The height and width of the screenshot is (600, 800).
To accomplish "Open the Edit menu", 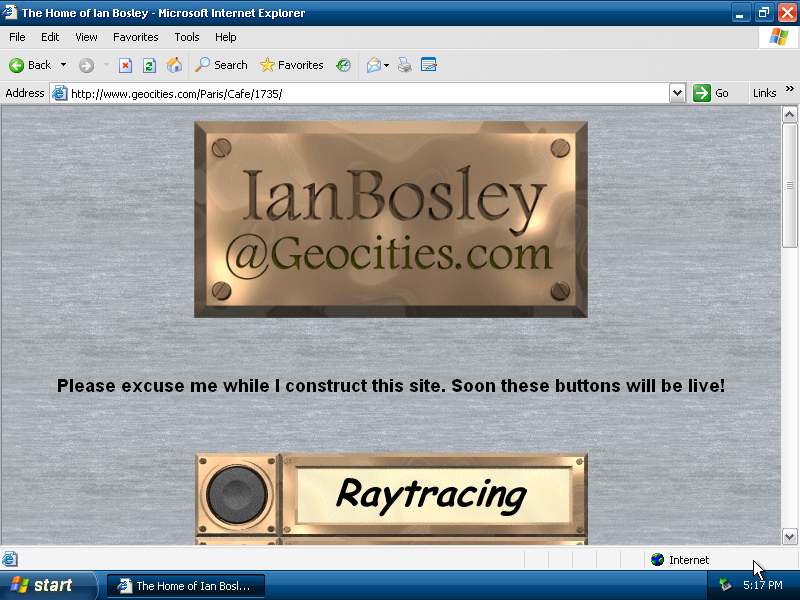I will (50, 37).
